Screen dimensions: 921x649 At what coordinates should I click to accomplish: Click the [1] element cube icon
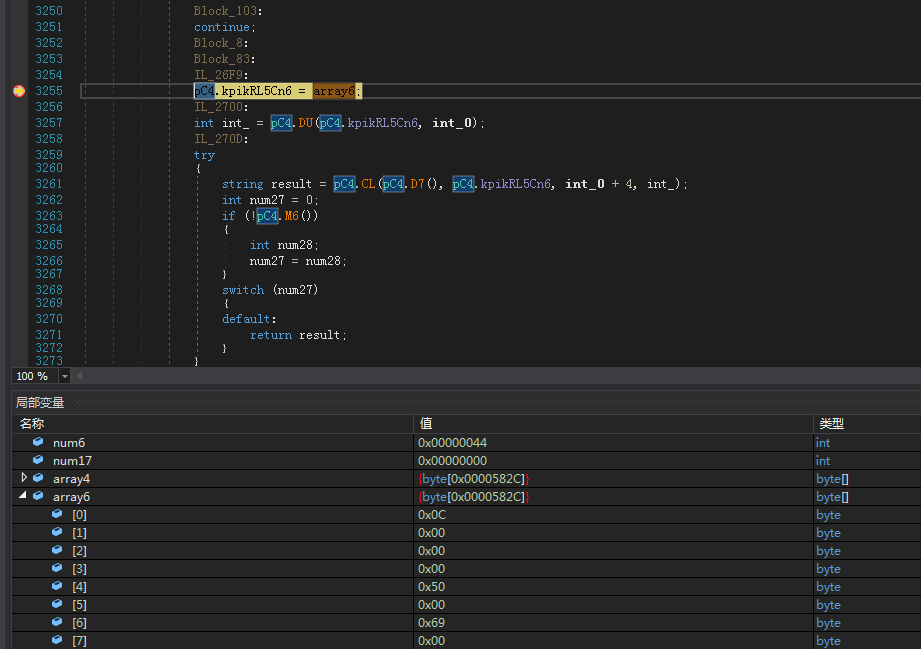(57, 532)
